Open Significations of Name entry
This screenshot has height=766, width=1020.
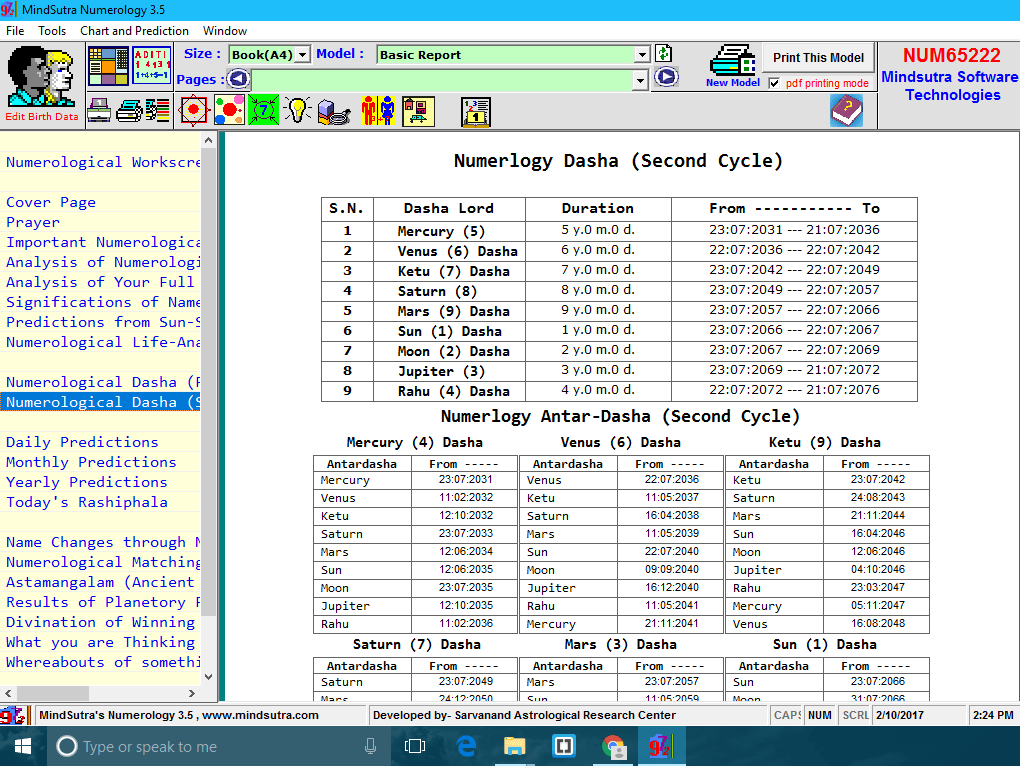coord(103,302)
